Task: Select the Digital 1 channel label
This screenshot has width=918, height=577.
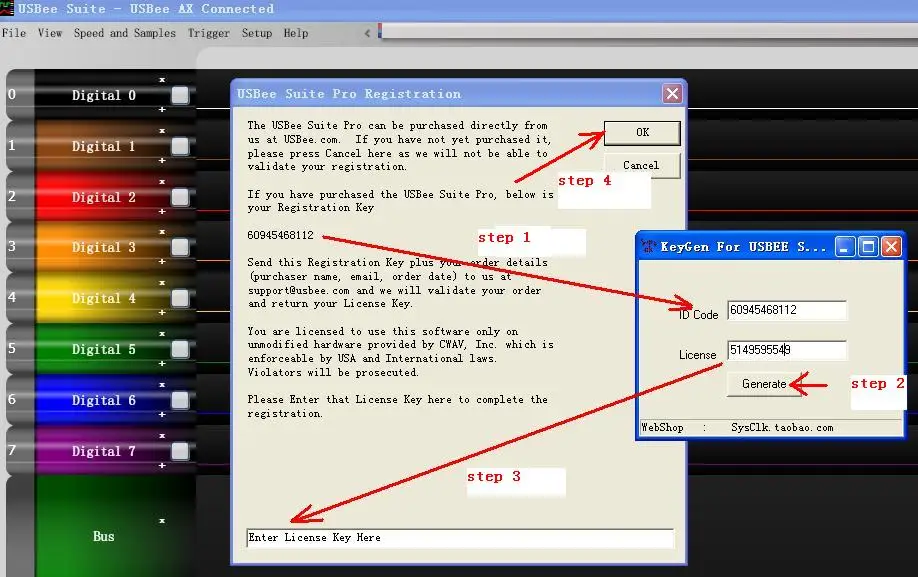Action: [x=104, y=146]
